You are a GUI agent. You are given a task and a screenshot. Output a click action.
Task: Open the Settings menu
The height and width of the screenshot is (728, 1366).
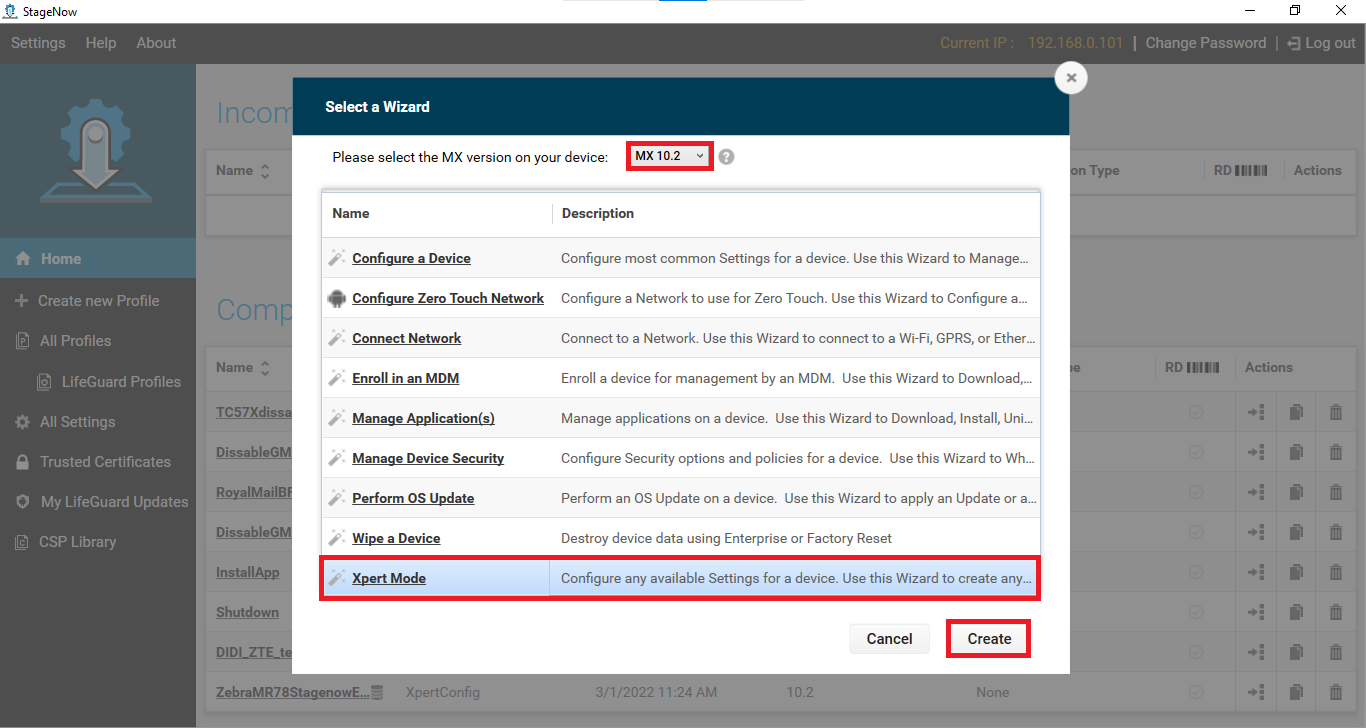38,43
